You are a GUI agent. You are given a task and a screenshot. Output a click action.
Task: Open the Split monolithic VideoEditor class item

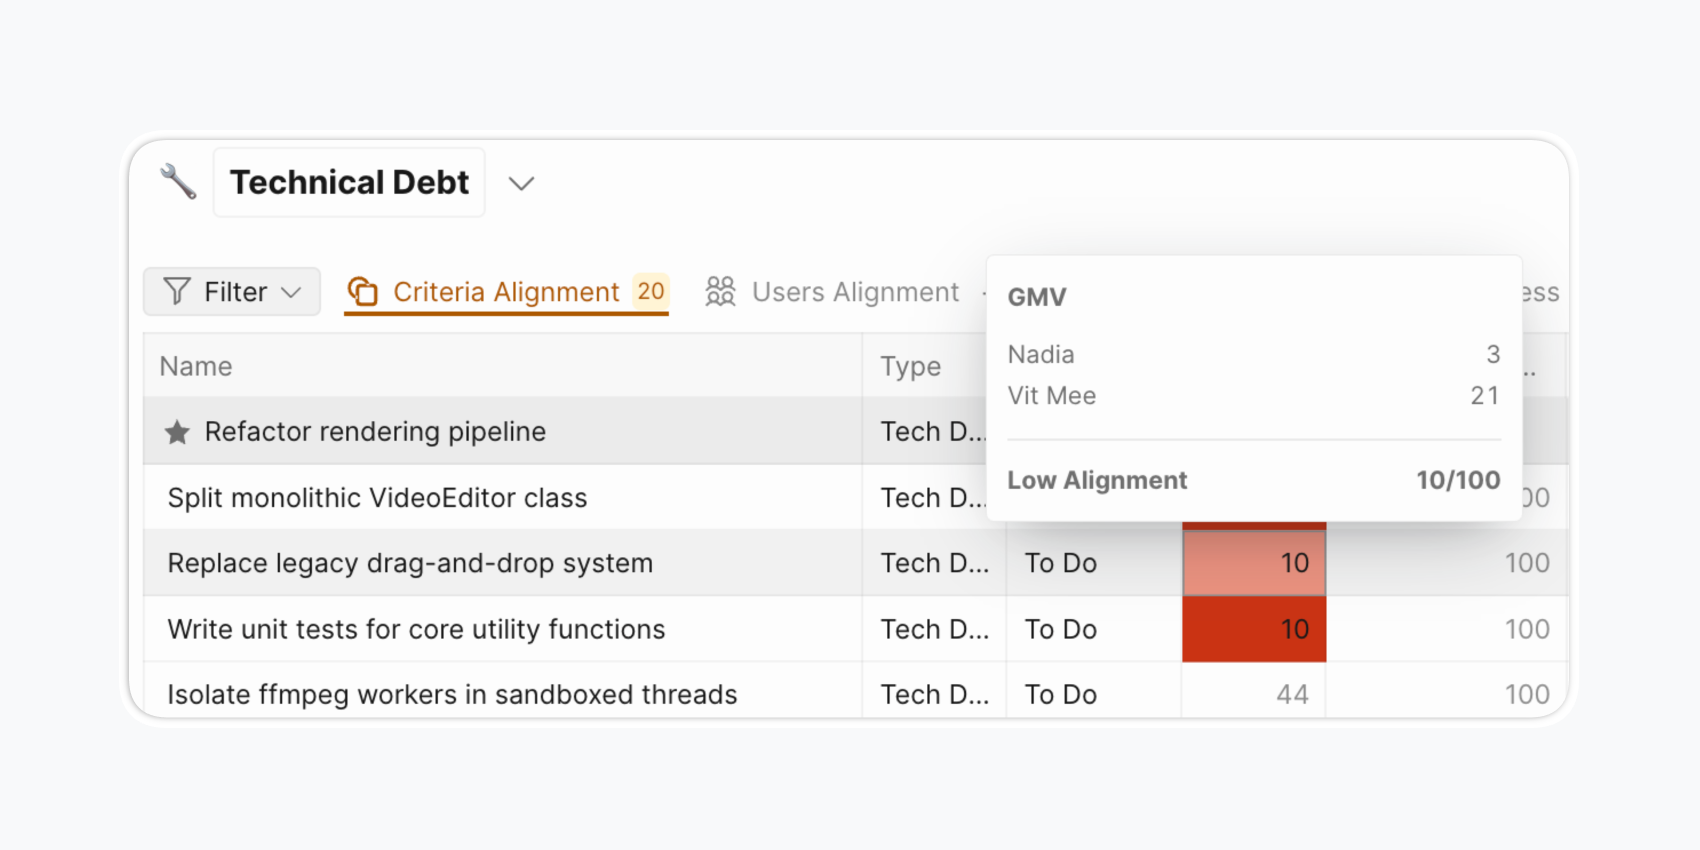pyautogui.click(x=377, y=498)
